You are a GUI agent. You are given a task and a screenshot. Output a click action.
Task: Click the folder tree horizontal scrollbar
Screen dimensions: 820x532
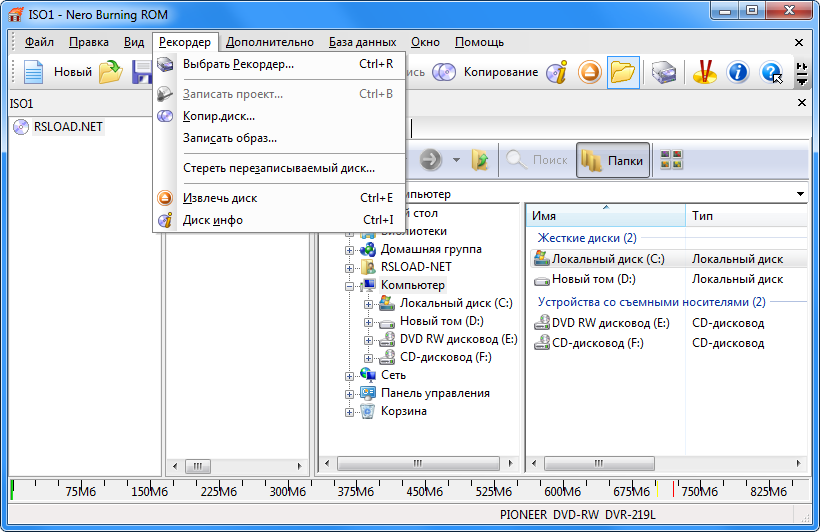coord(418,463)
